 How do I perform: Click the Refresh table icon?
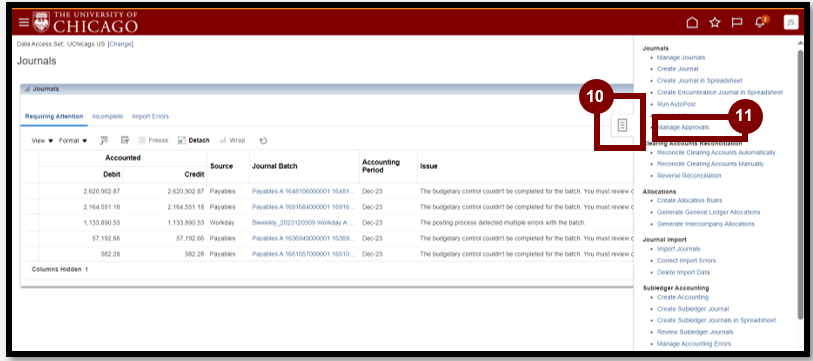pos(263,140)
